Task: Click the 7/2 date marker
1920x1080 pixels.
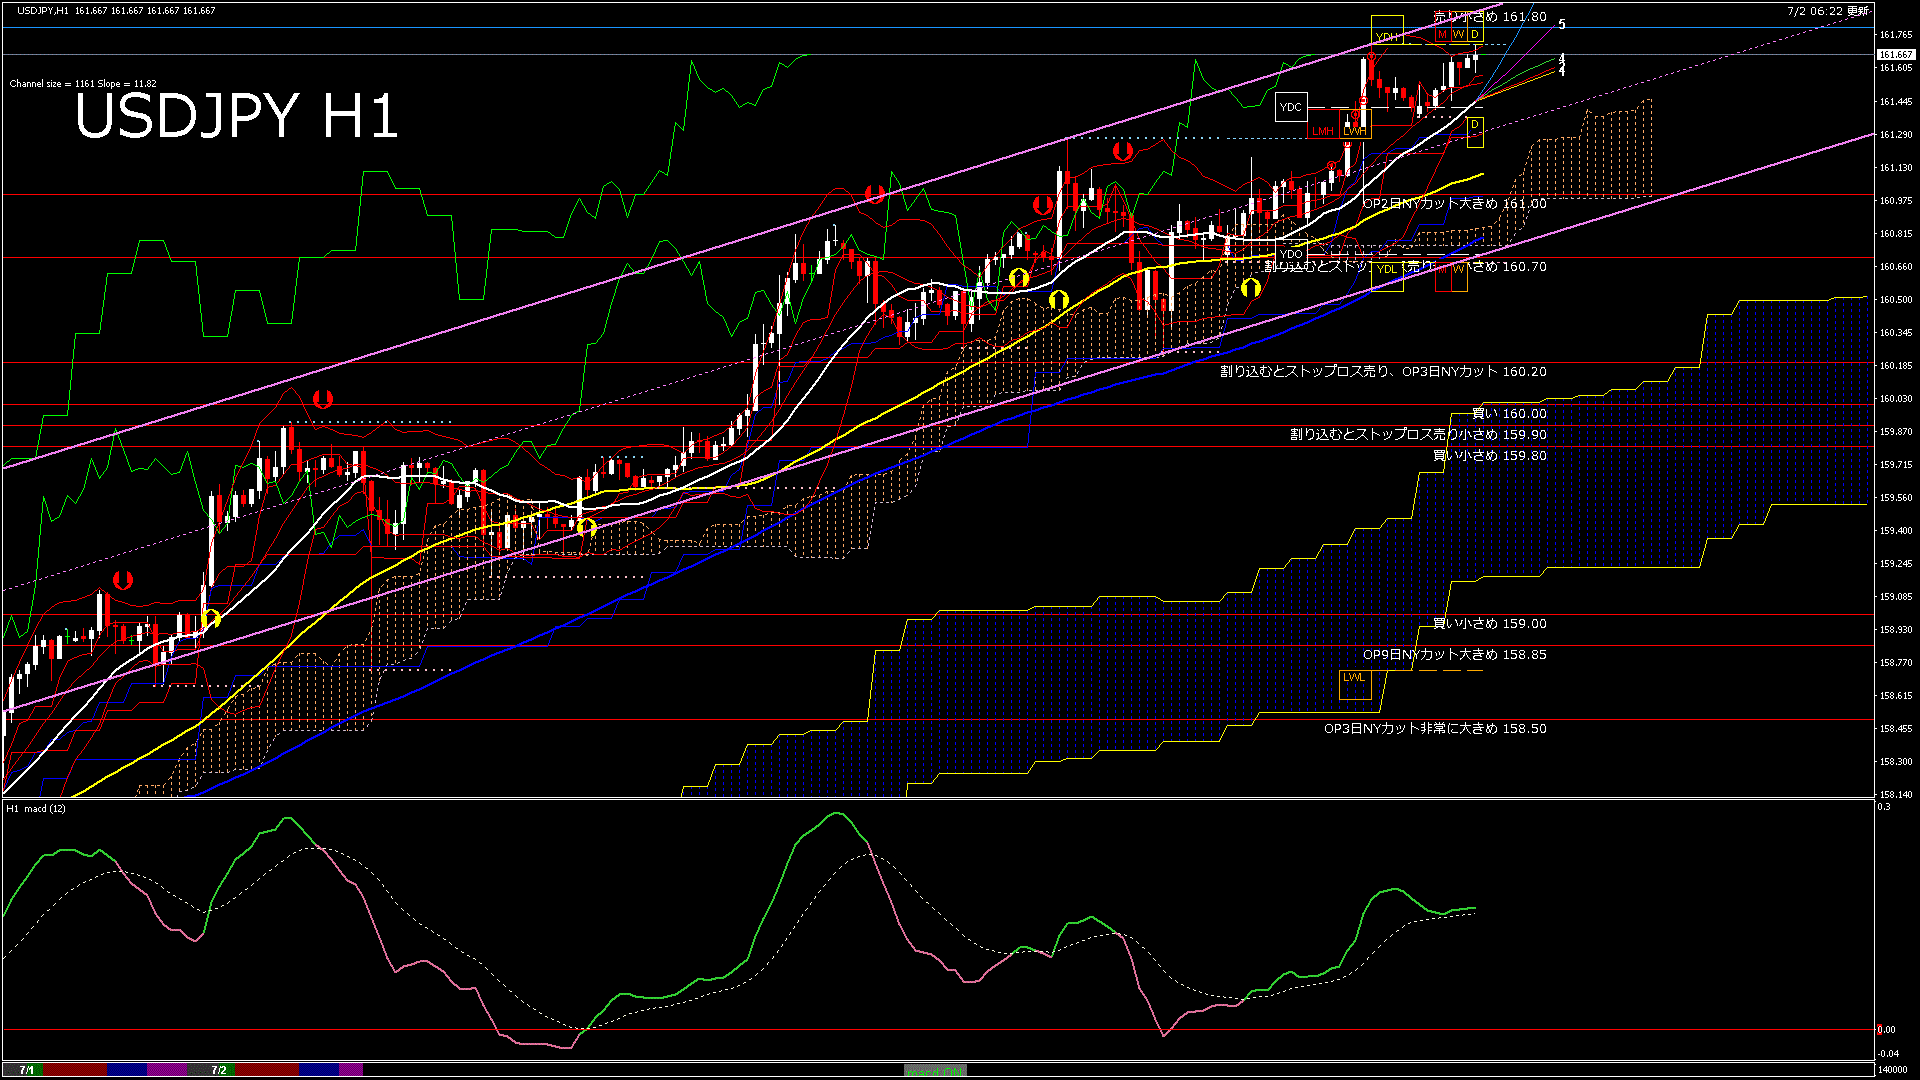Action: pyautogui.click(x=218, y=1070)
